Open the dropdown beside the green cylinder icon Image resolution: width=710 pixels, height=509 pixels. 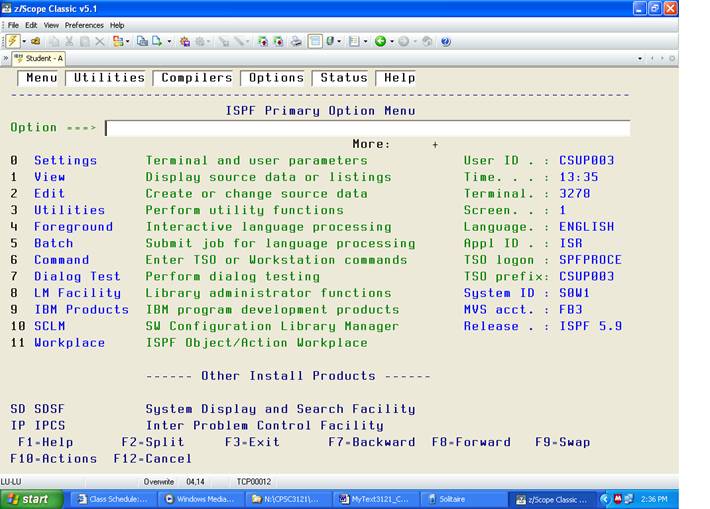coord(339,42)
